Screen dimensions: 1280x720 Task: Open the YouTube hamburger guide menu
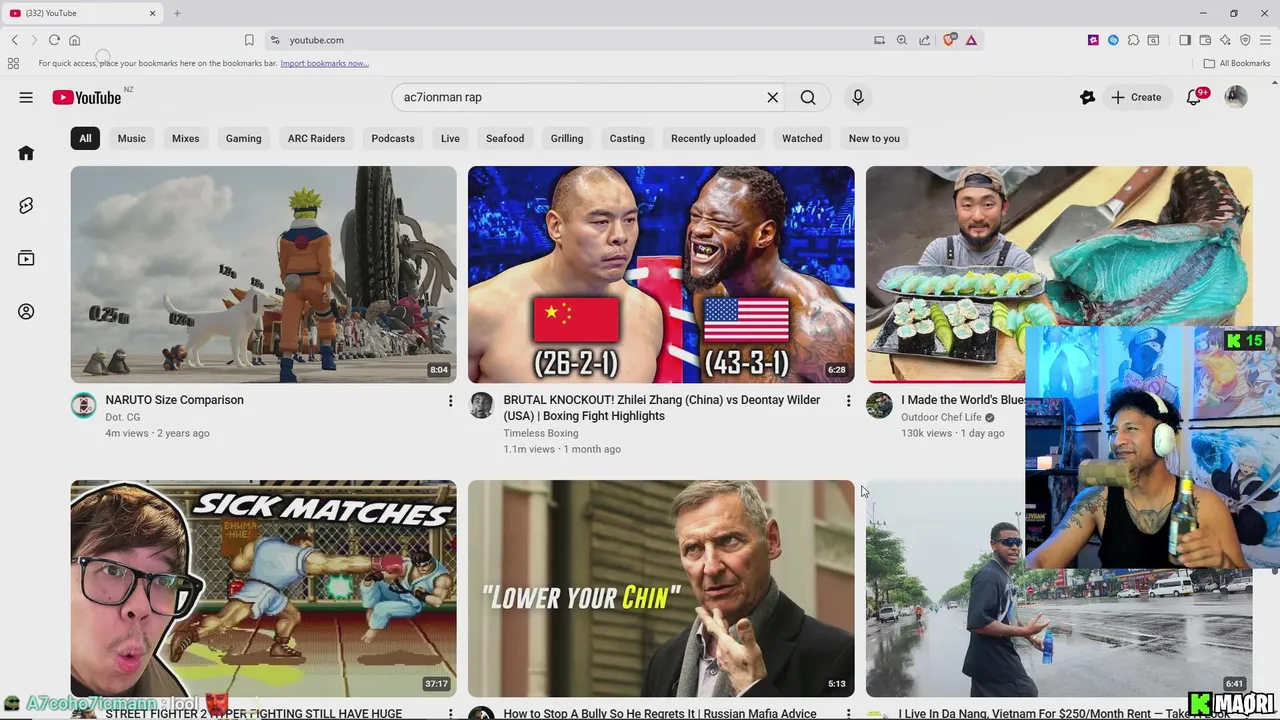click(26, 97)
